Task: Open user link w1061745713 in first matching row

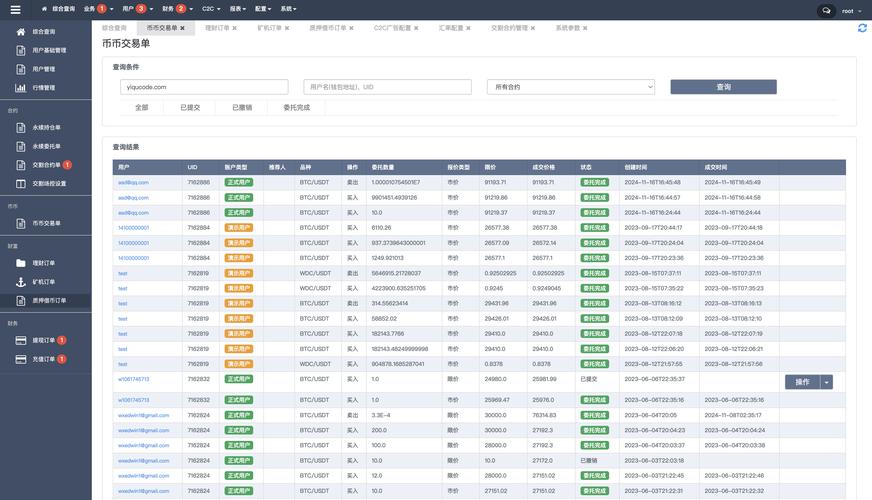Action: [133, 380]
